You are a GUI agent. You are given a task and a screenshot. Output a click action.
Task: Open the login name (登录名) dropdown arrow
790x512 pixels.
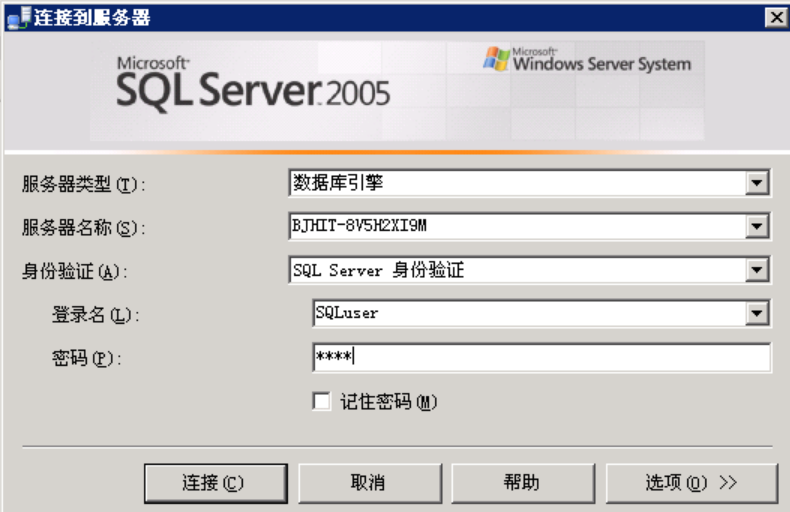point(757,314)
